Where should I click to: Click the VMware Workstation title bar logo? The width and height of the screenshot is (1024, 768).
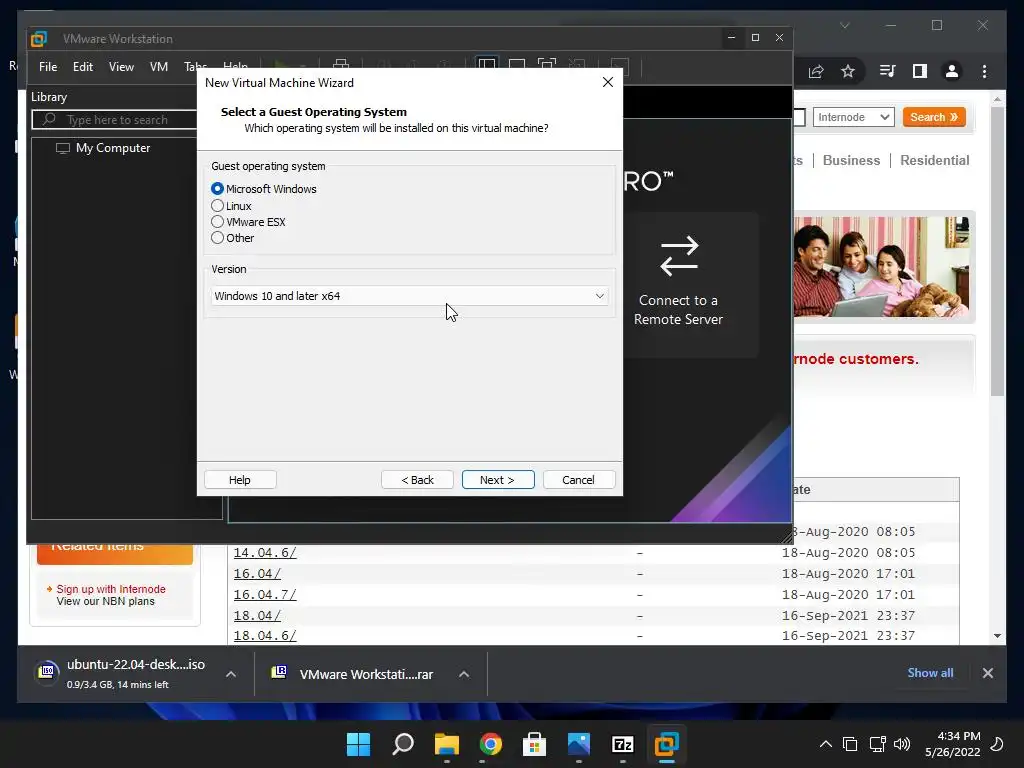click(39, 39)
